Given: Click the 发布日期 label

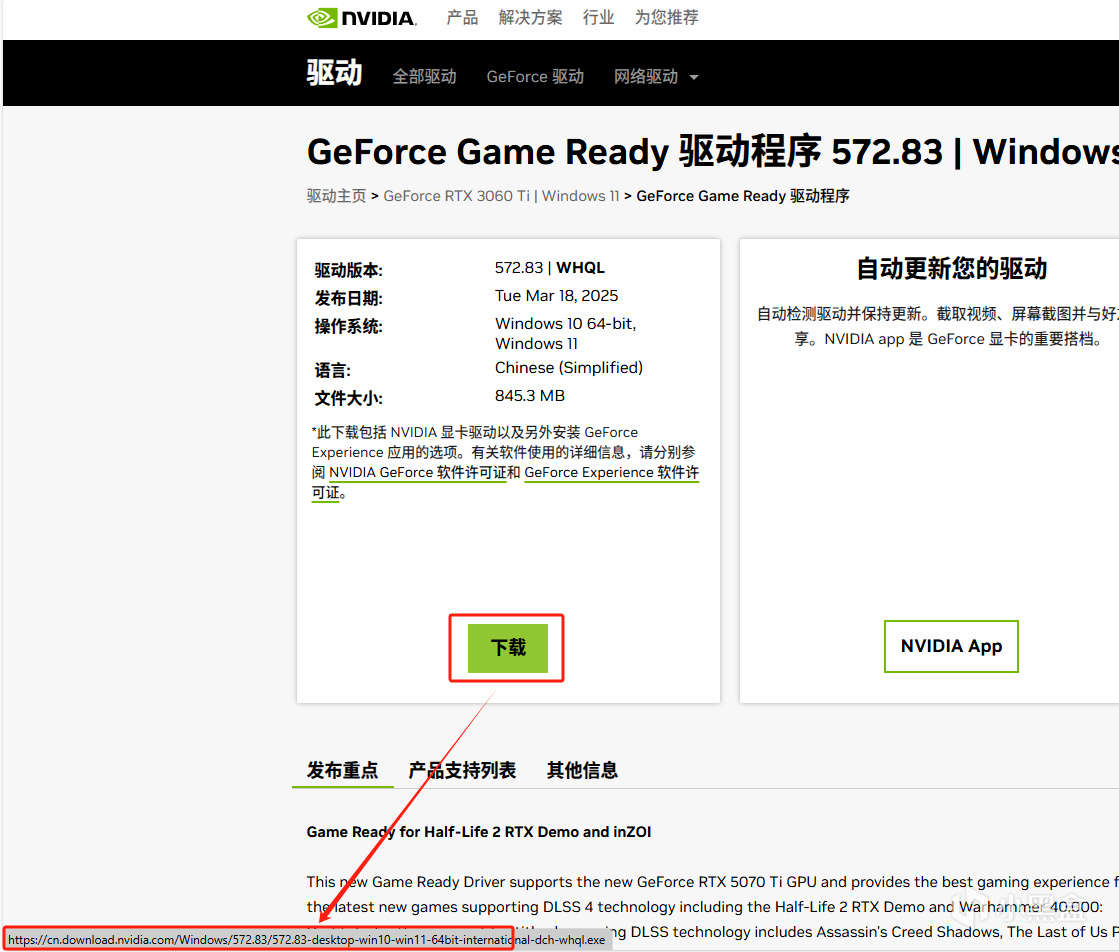Looking at the screenshot, I should click(348, 298).
